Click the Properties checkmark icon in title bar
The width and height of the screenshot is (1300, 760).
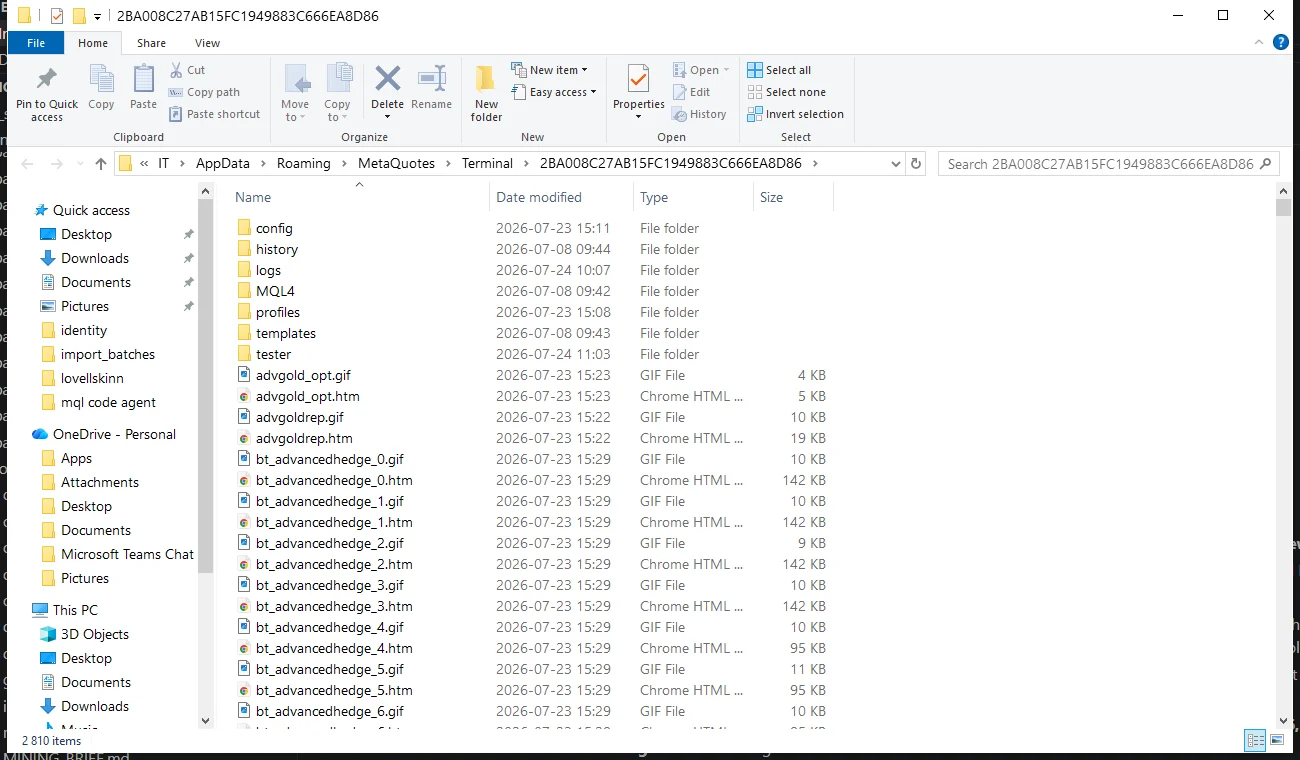[56, 16]
